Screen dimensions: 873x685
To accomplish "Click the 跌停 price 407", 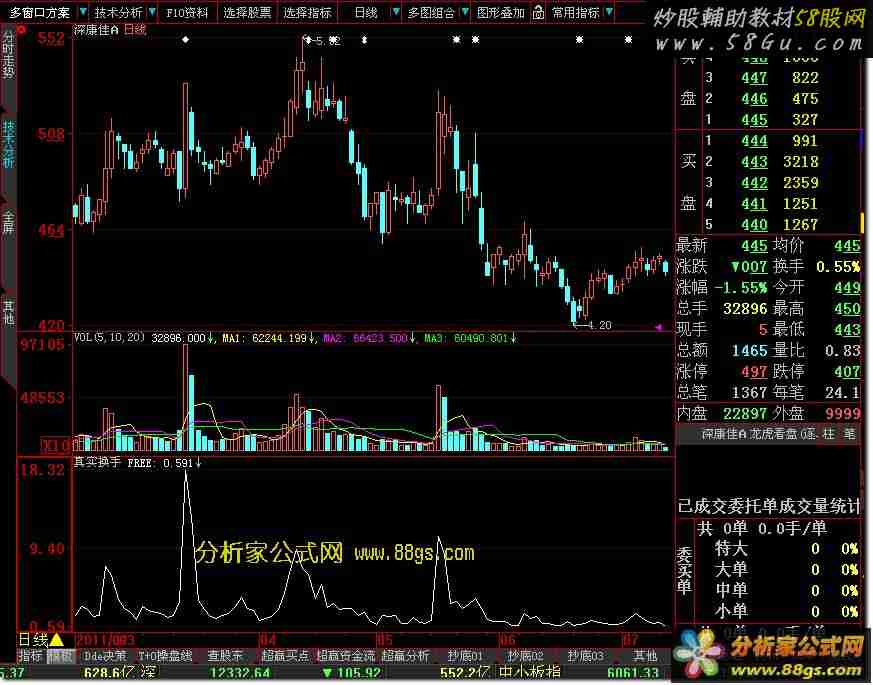I will click(x=847, y=371).
